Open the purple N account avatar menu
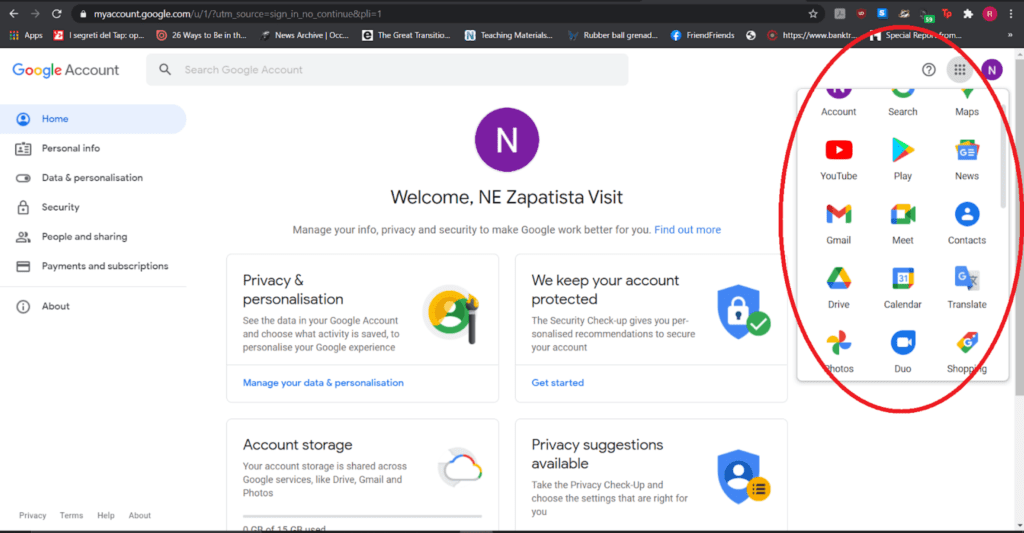1024x533 pixels. [x=991, y=70]
